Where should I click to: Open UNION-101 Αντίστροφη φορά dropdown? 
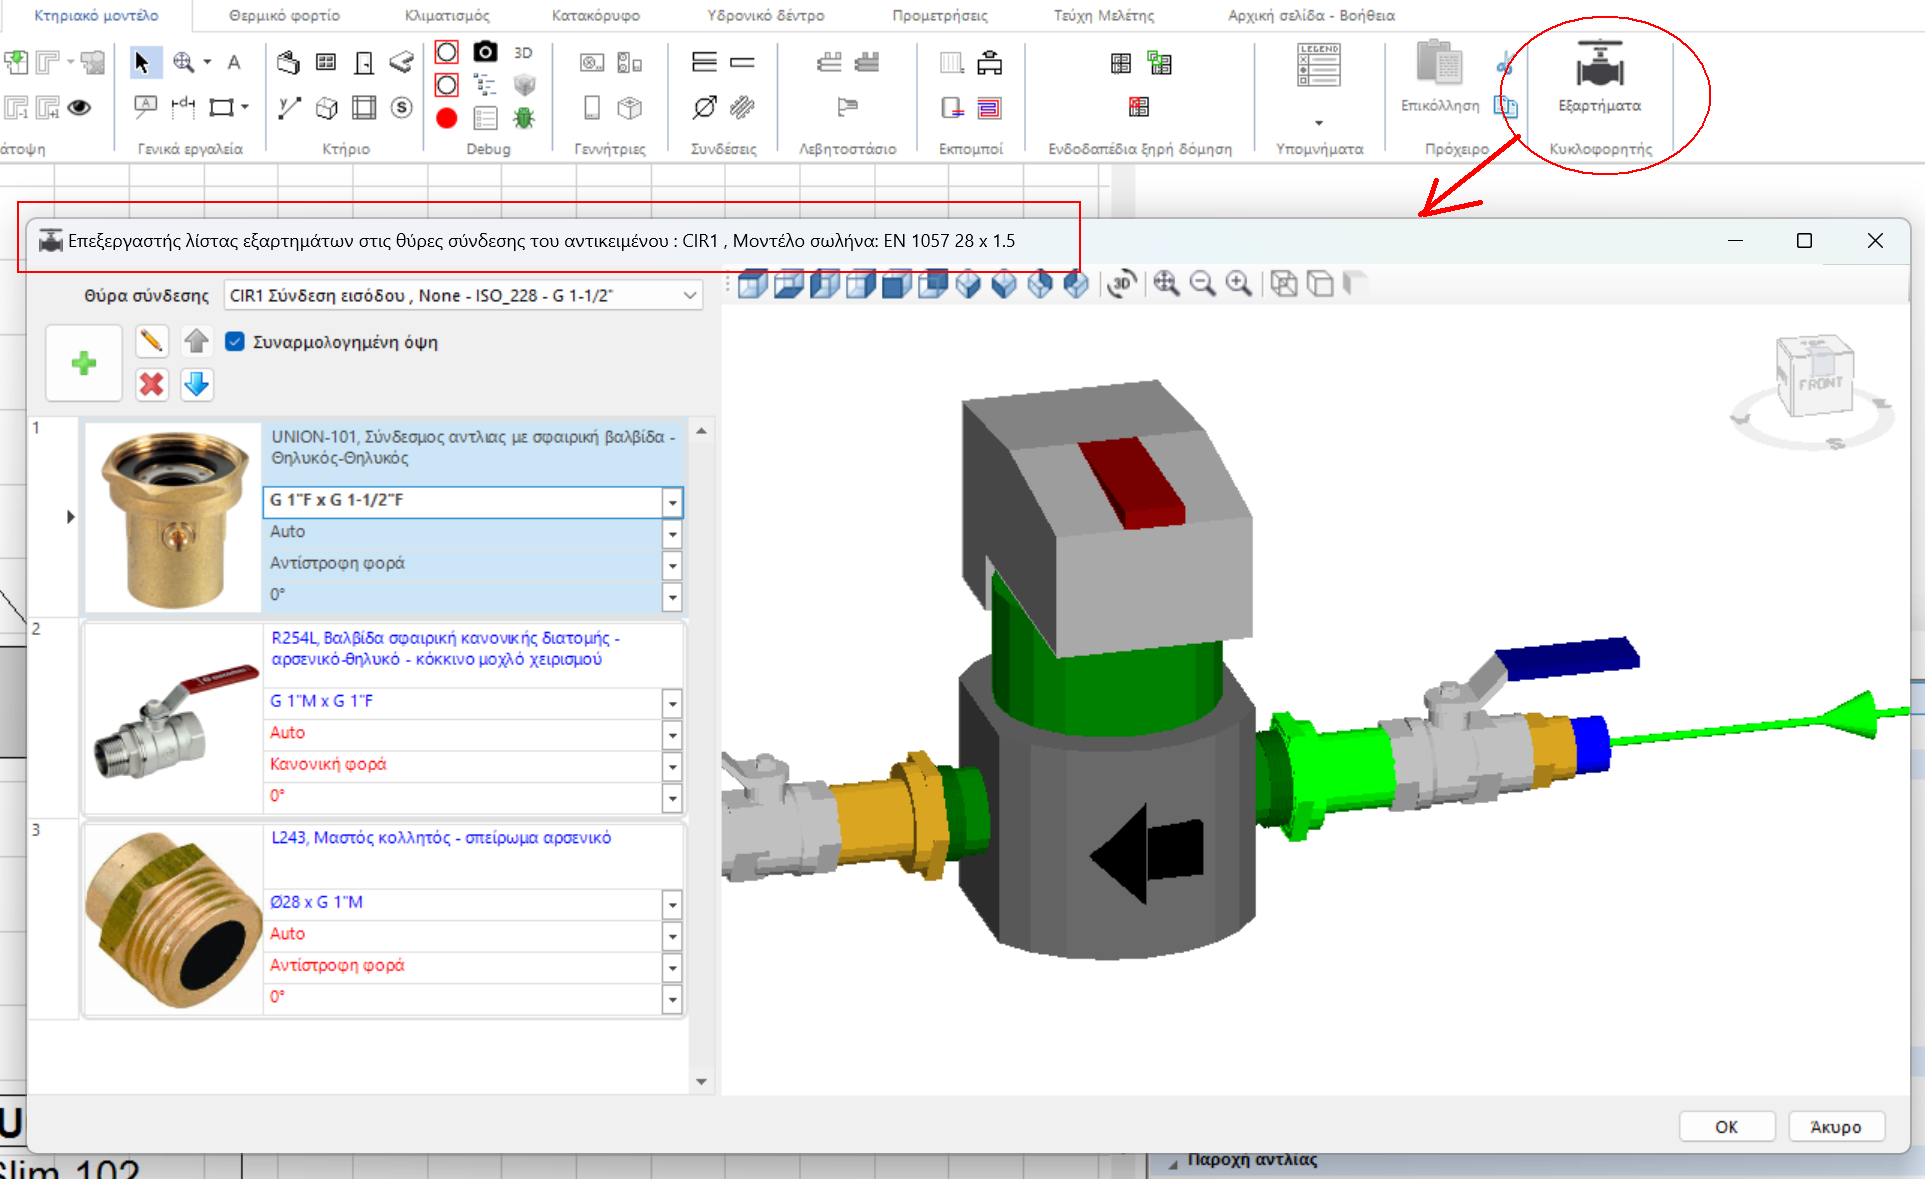coord(672,565)
